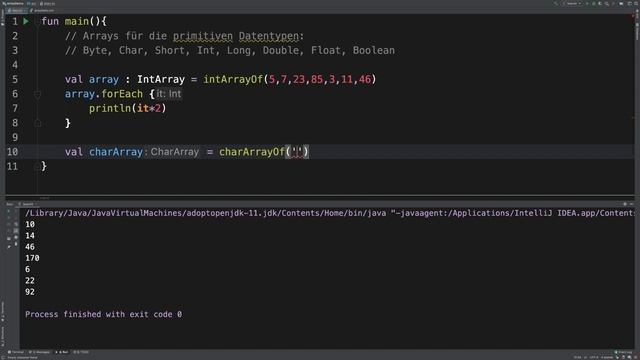
Task: Open the Event Log in status bar
Action: pos(623,352)
